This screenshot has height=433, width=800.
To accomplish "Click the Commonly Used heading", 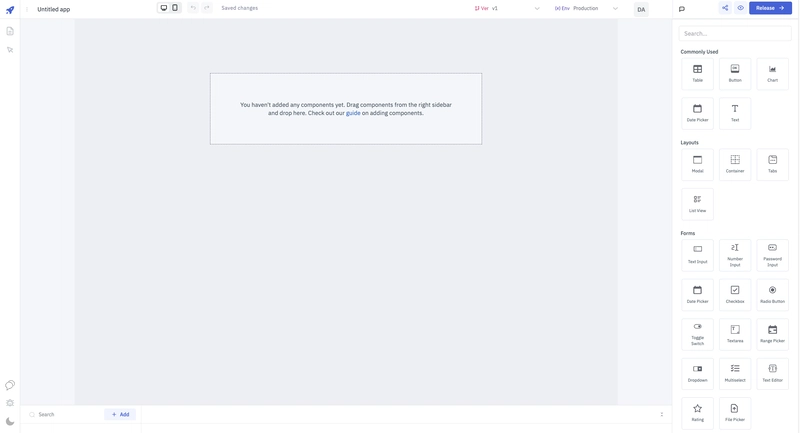I will pyautogui.click(x=699, y=52).
